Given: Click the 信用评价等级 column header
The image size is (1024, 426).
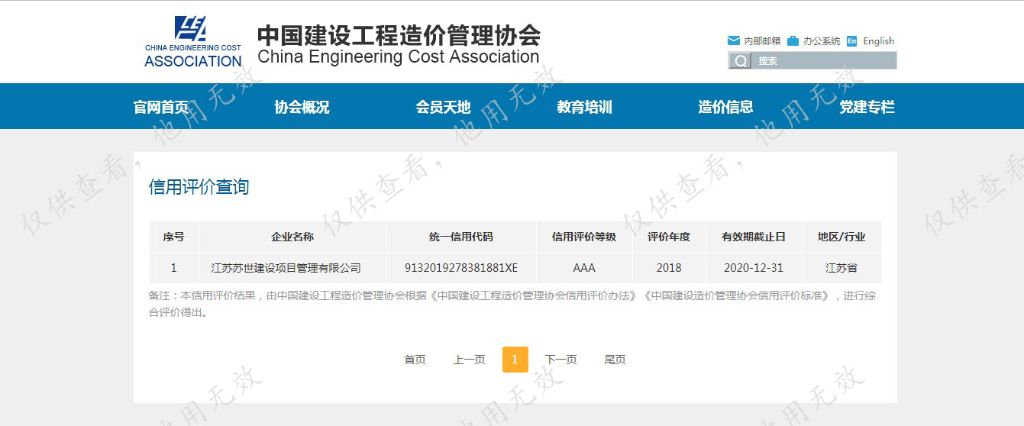Looking at the screenshot, I should tap(584, 237).
